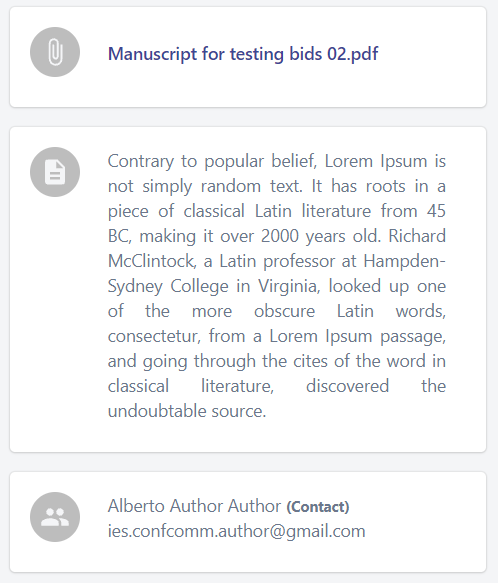
Task: Click the email ies.confcomm.author@gmail.com
Action: (x=237, y=531)
